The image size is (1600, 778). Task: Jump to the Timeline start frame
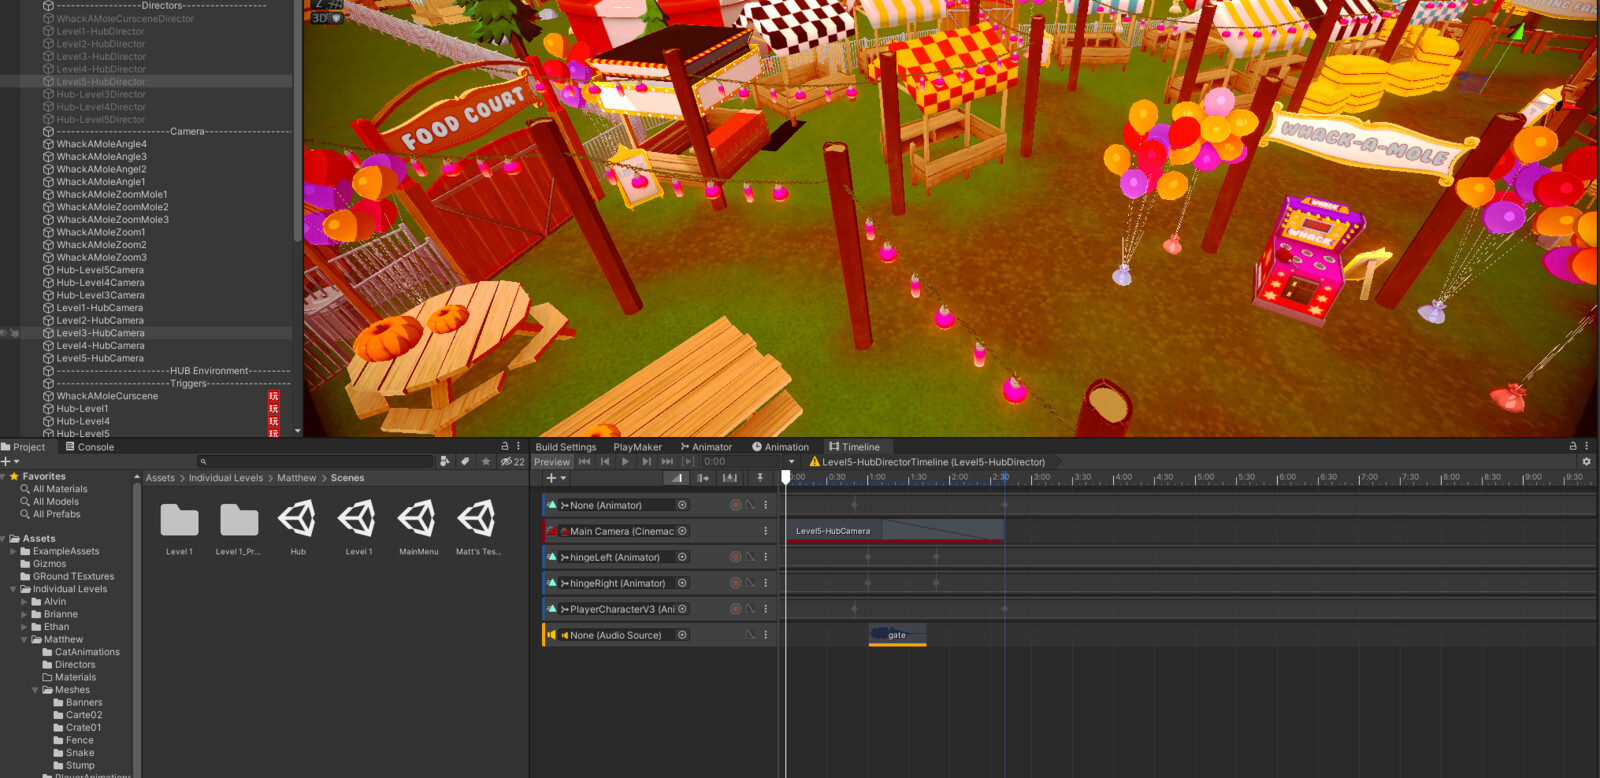pyautogui.click(x=584, y=462)
